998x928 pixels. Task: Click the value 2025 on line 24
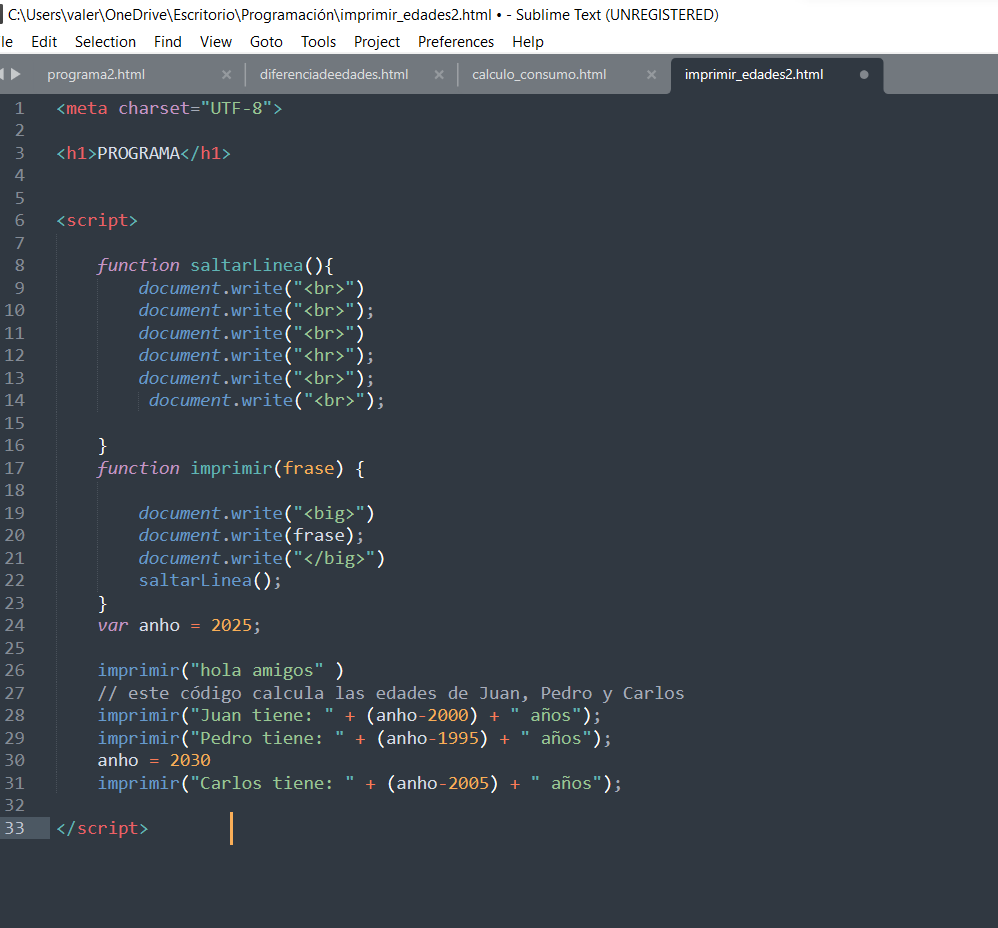click(x=232, y=626)
